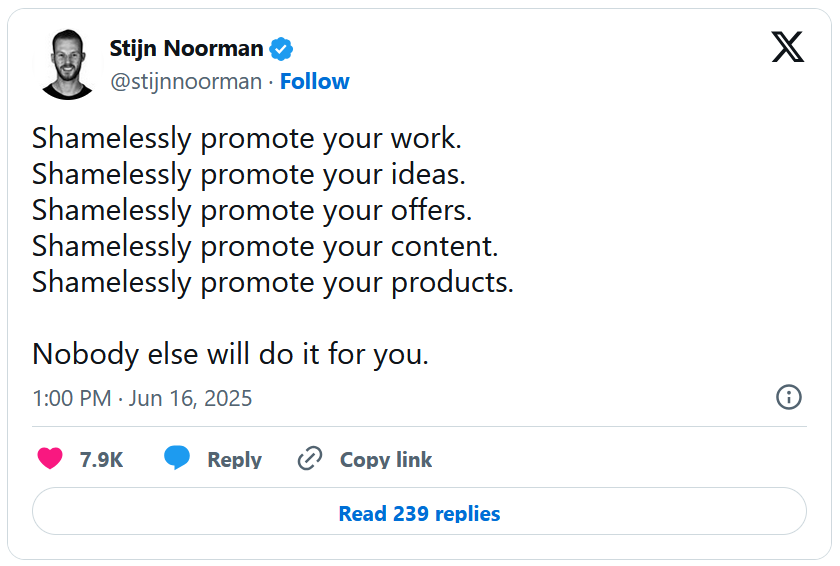840x566 pixels.
Task: Like the tweet via the heart icon
Action: (50, 458)
